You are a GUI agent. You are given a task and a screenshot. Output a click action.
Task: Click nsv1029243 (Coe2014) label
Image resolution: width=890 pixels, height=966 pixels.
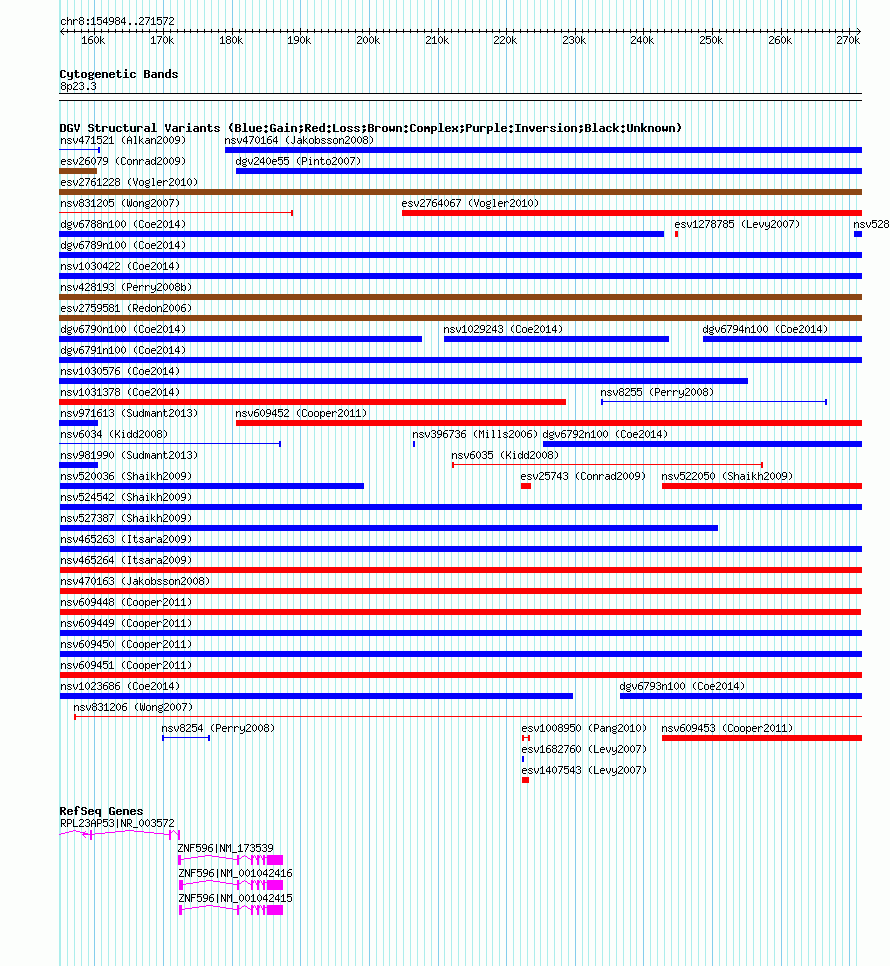pyautogui.click(x=503, y=329)
